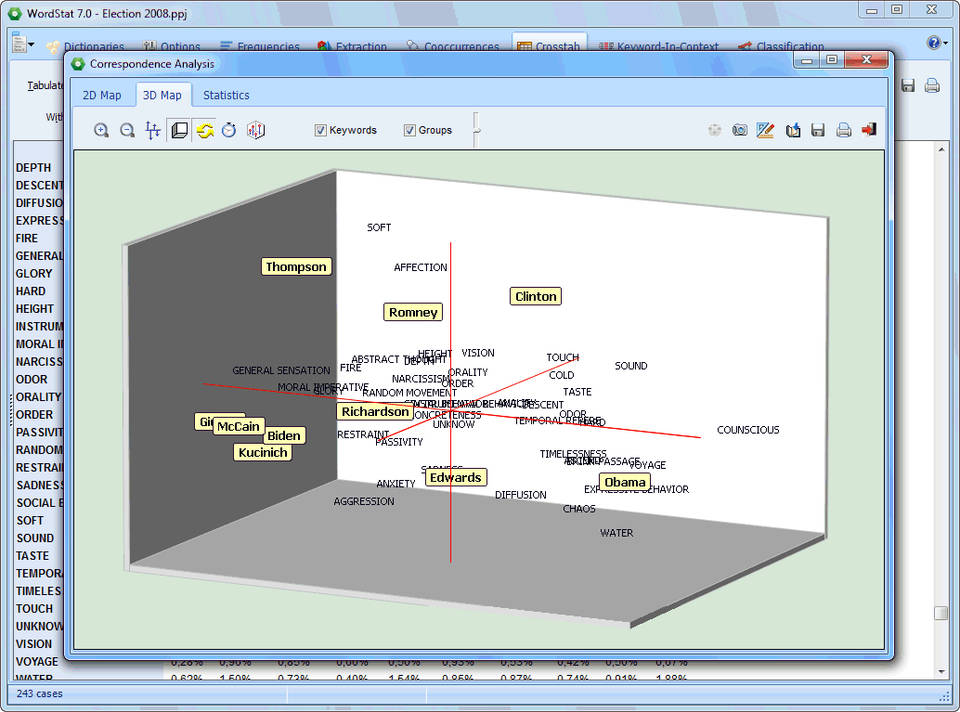
Task: Click the zoom in magnifier icon
Action: tap(101, 130)
